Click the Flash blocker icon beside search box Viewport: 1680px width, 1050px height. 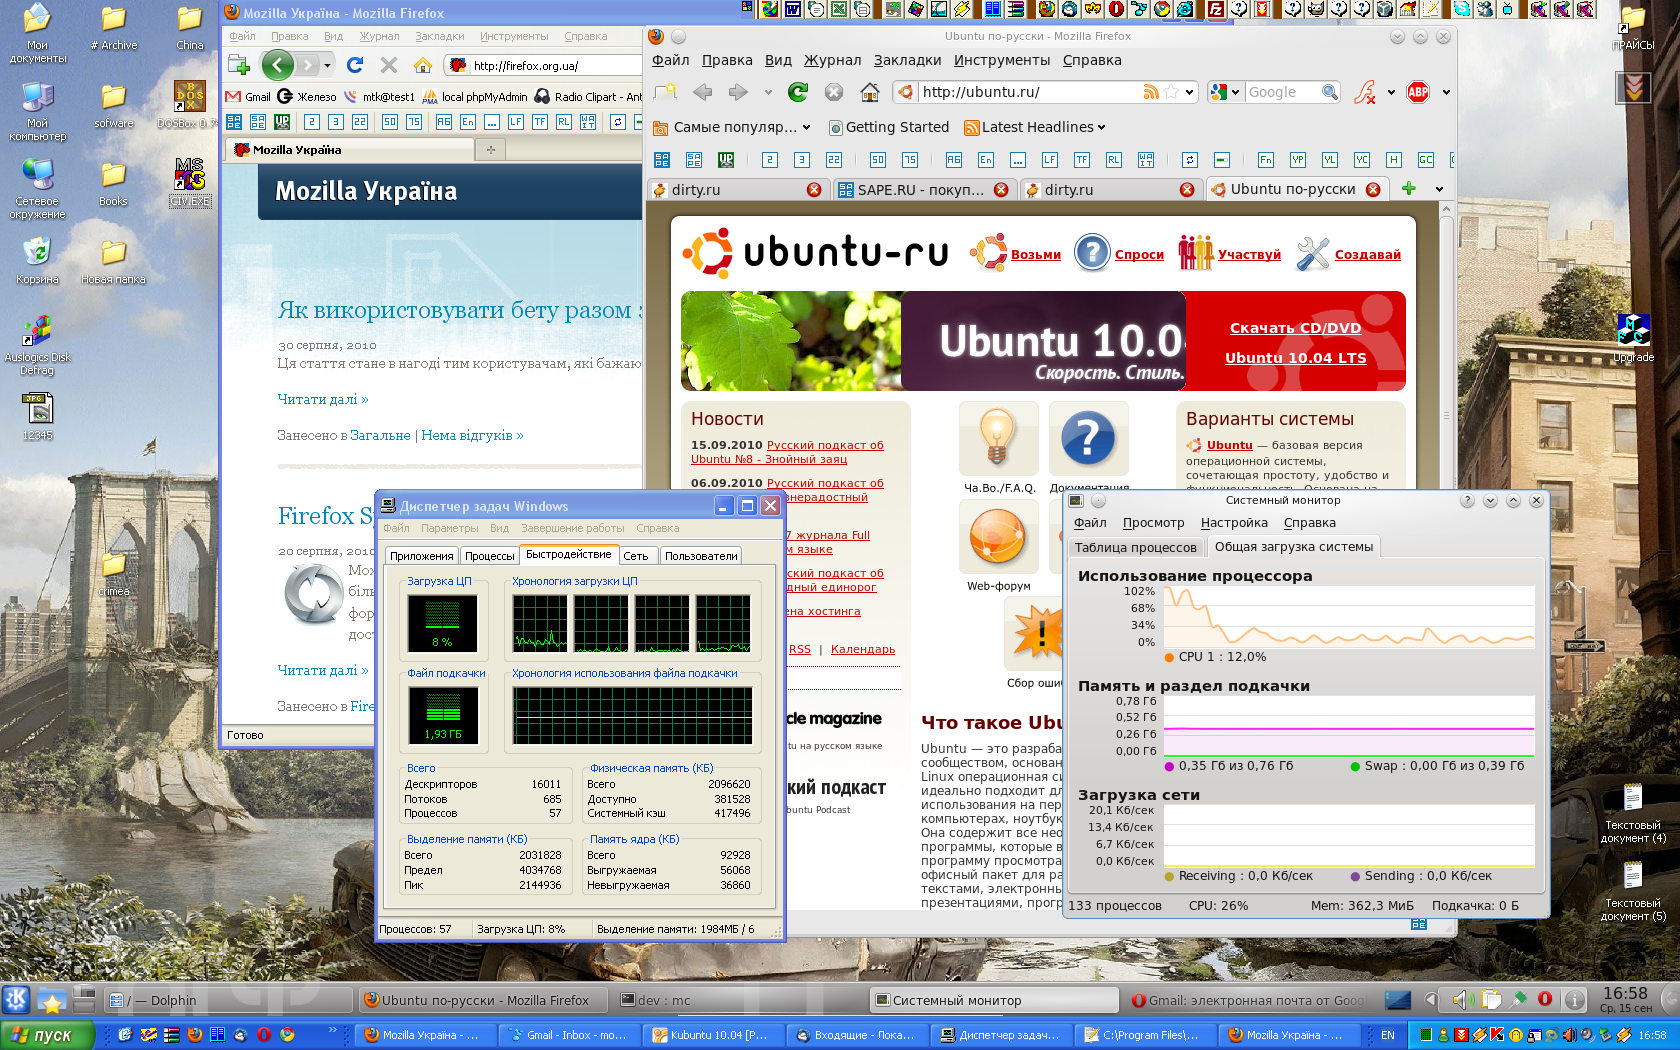click(x=1365, y=92)
